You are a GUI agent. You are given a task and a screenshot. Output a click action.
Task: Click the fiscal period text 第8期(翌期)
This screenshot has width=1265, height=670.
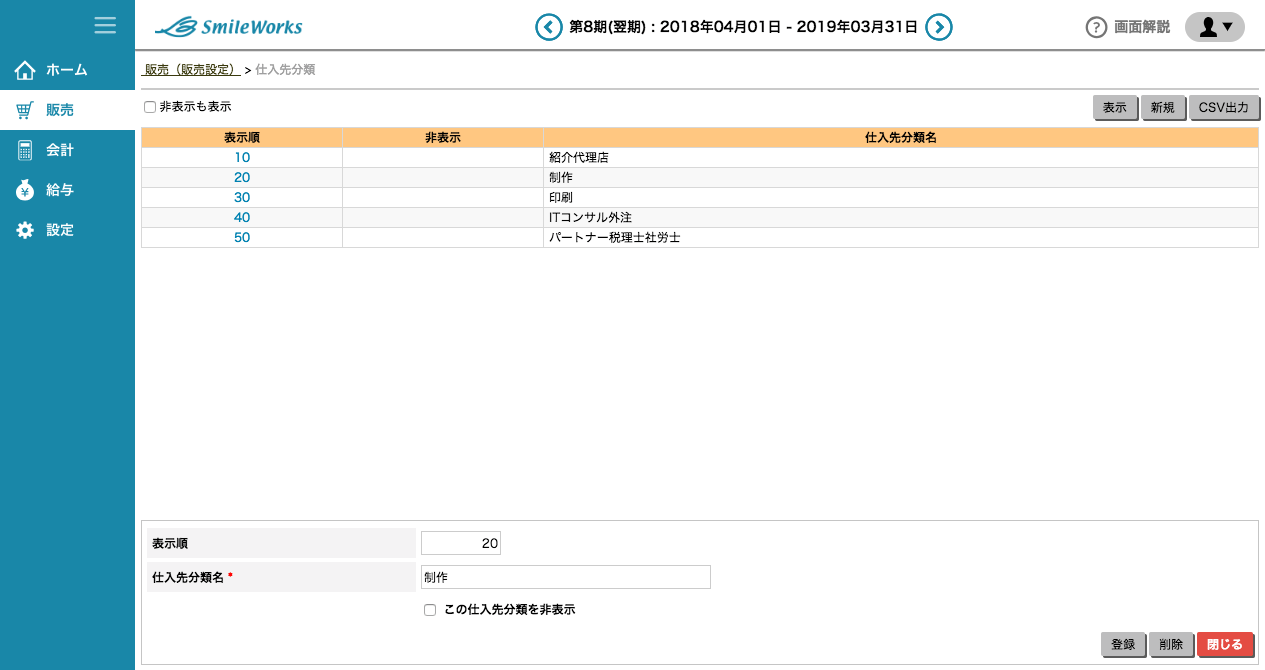pyautogui.click(x=609, y=27)
